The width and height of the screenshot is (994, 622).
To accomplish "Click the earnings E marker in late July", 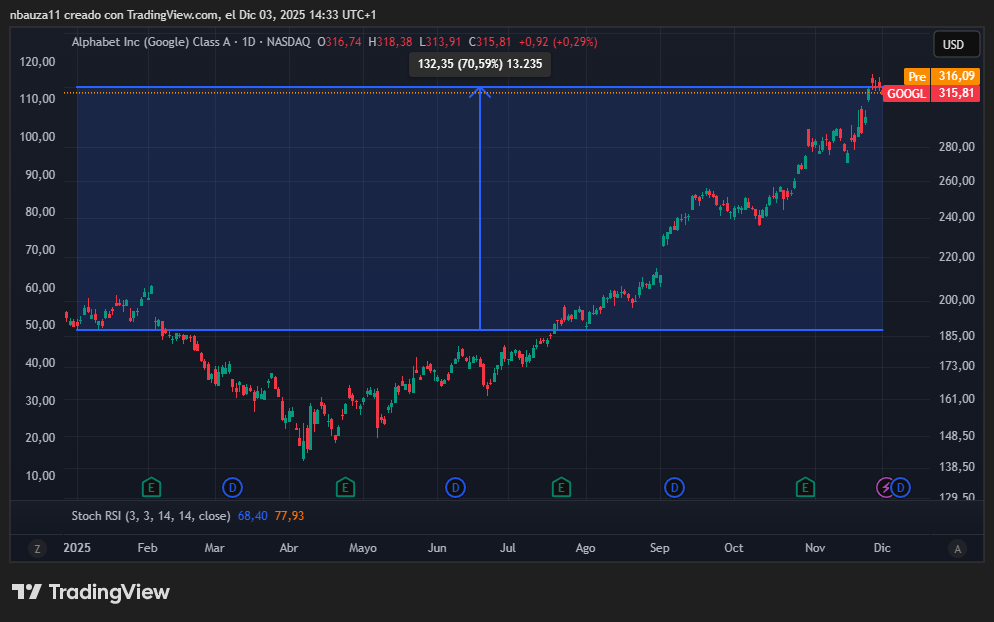I will click(x=561, y=487).
